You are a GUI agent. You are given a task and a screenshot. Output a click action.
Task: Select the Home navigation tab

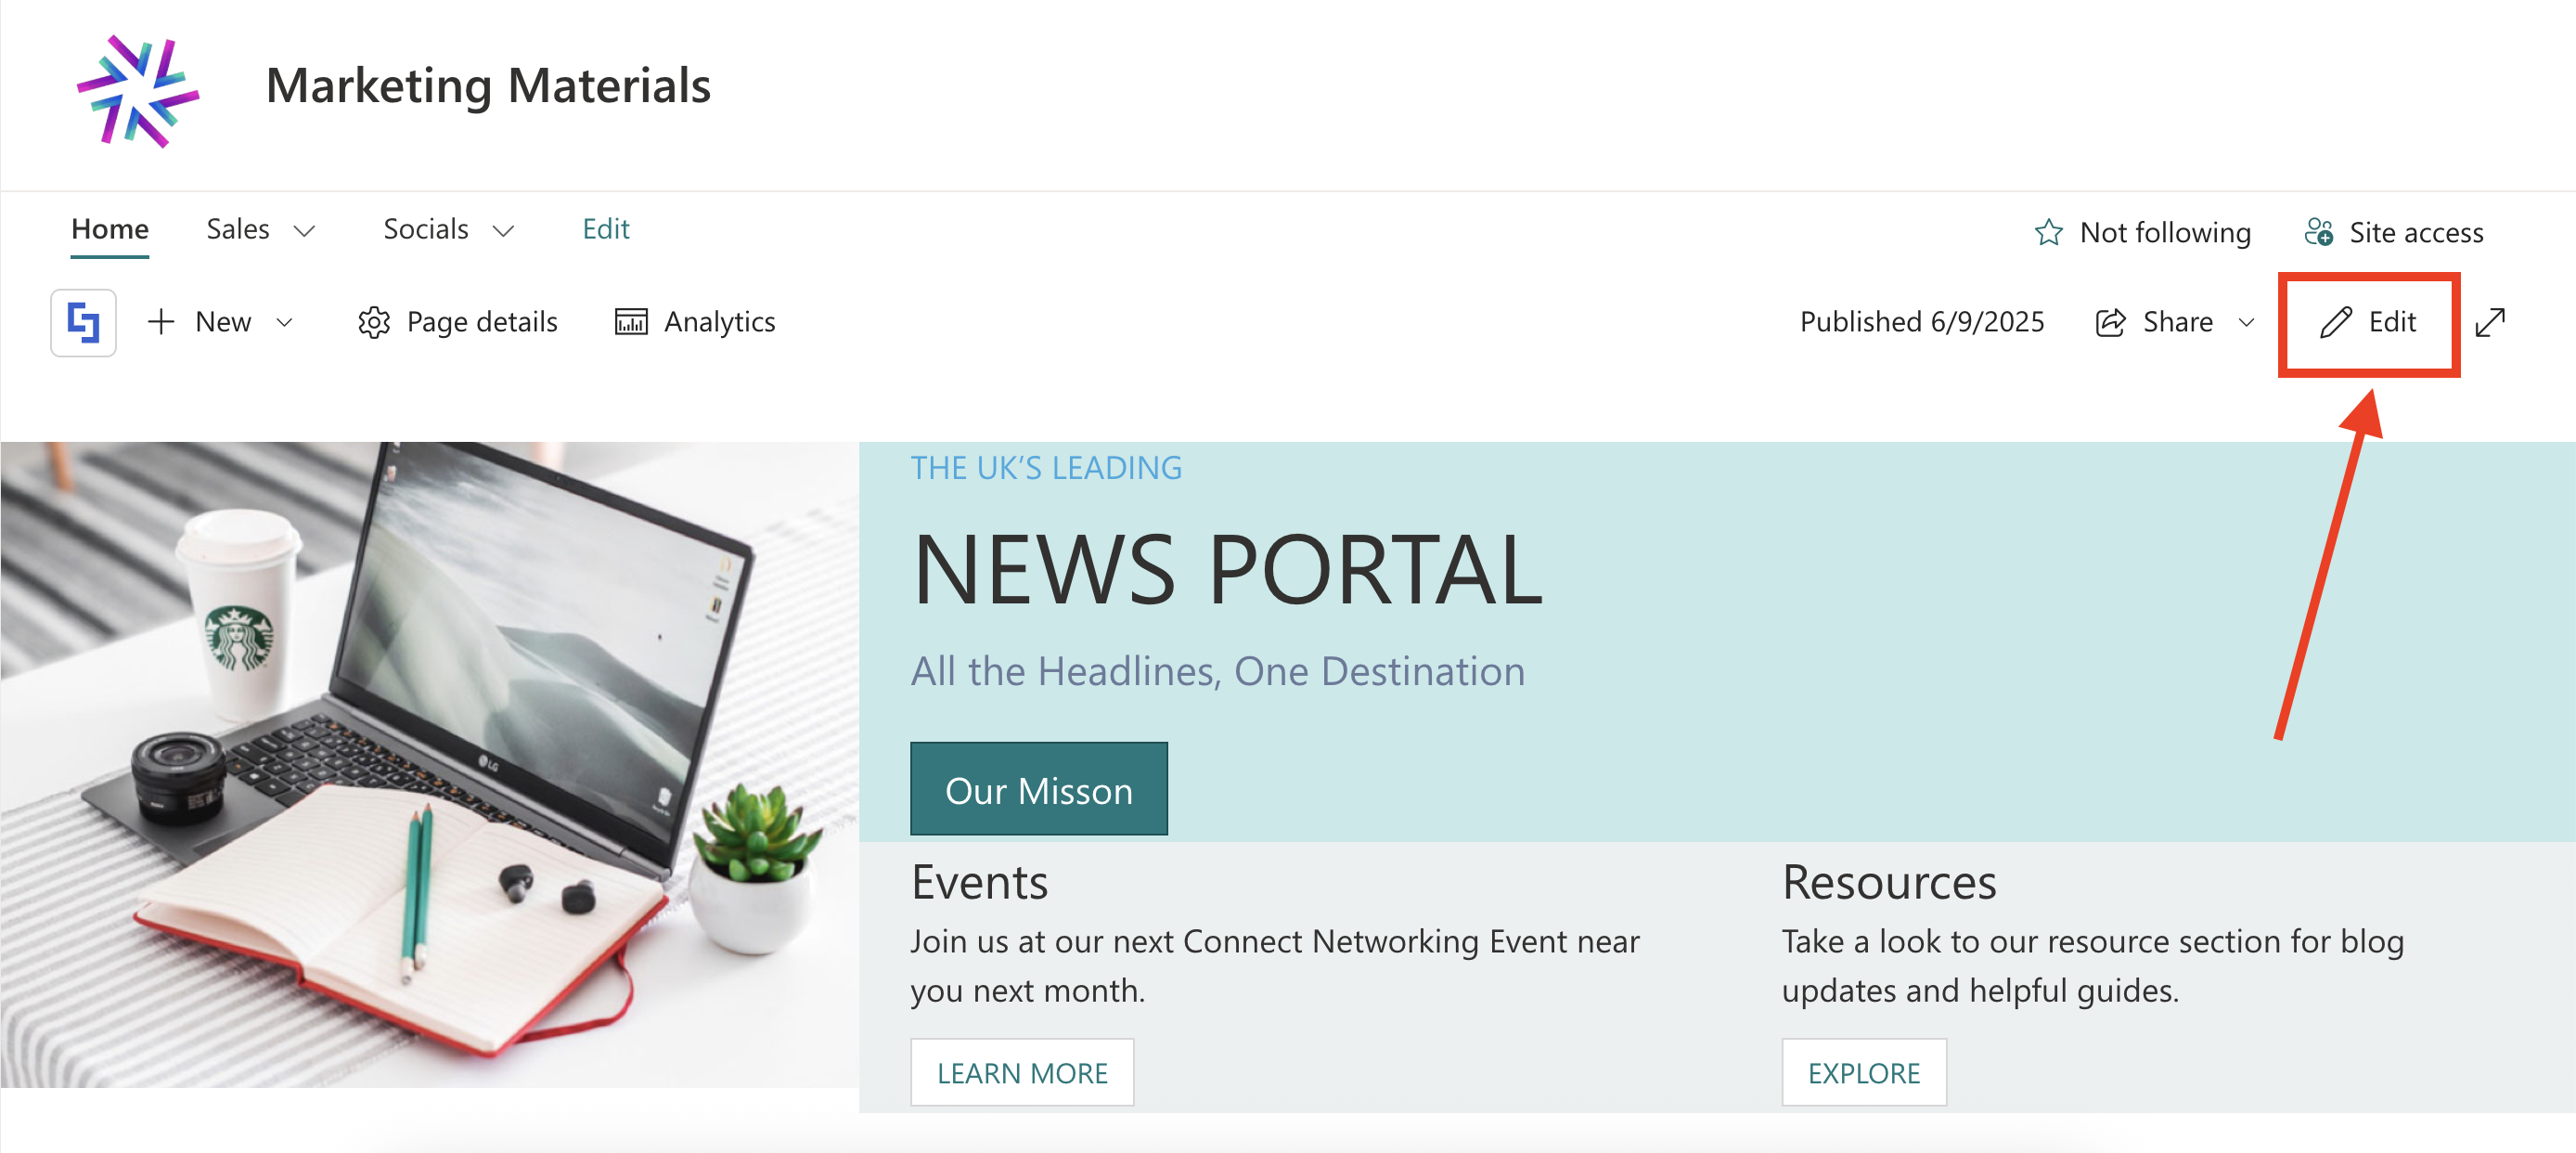[x=110, y=229]
